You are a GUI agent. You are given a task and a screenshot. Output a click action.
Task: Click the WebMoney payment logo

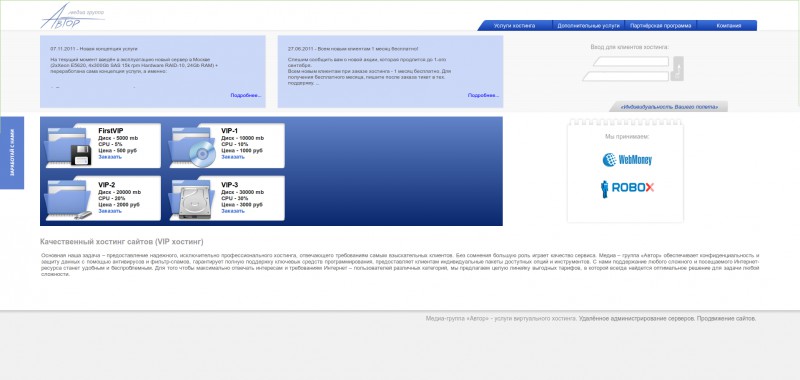point(627,160)
